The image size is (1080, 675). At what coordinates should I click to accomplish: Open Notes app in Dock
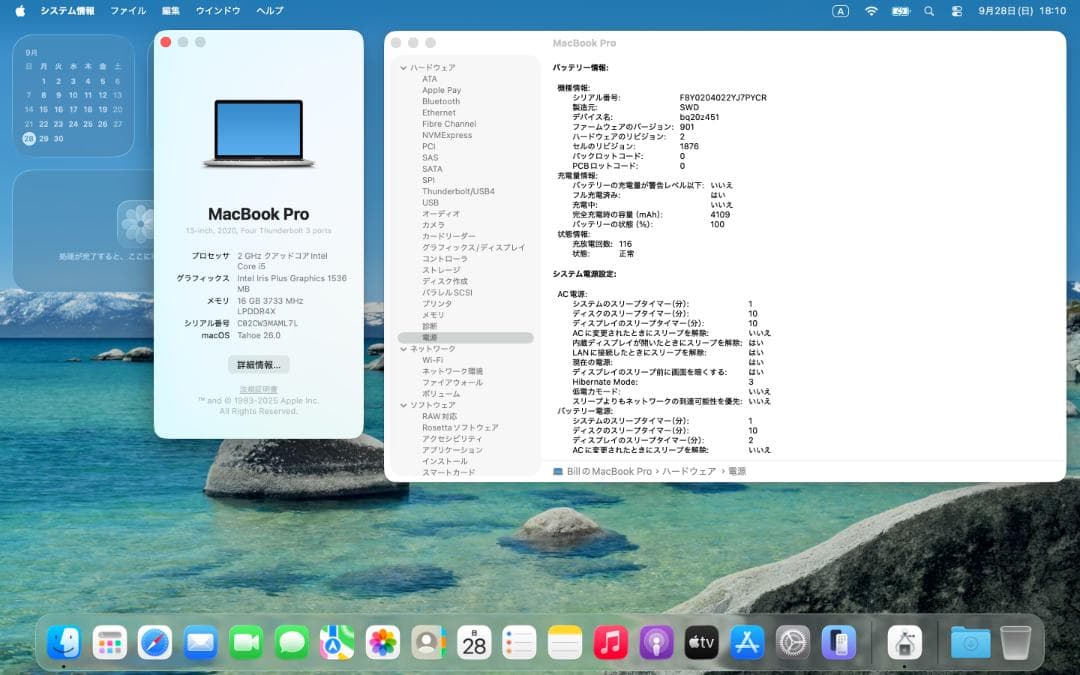tap(565, 643)
